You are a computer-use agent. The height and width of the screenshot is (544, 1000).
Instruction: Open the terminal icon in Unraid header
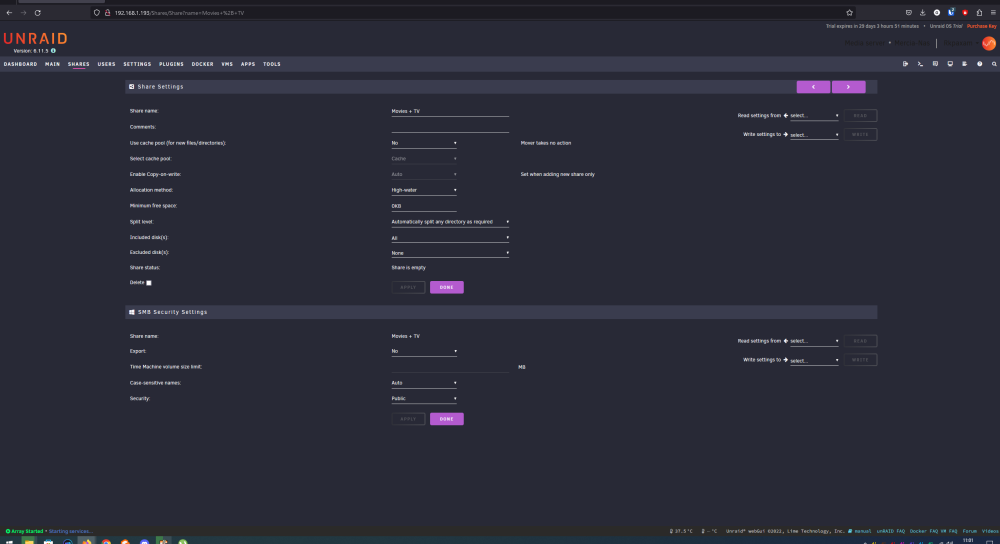click(x=920, y=64)
